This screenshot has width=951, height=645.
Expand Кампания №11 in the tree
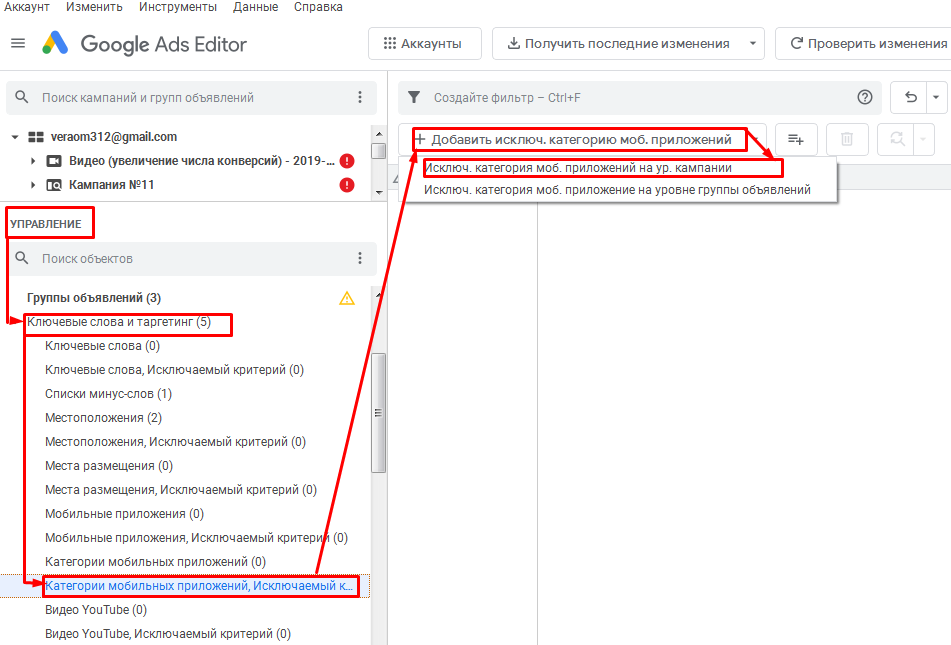[33, 184]
